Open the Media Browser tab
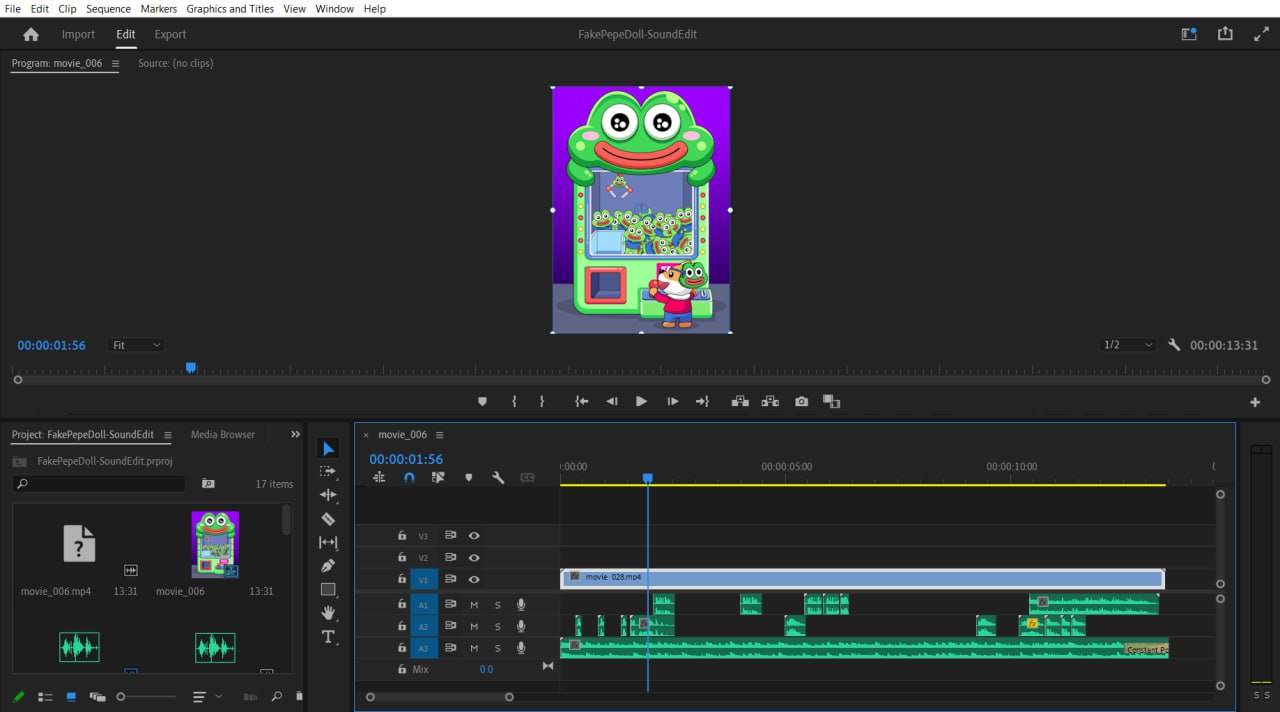The width and height of the screenshot is (1280, 712). [223, 435]
